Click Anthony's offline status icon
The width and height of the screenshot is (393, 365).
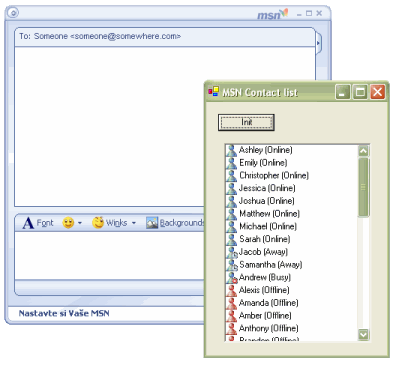pyautogui.click(x=231, y=328)
